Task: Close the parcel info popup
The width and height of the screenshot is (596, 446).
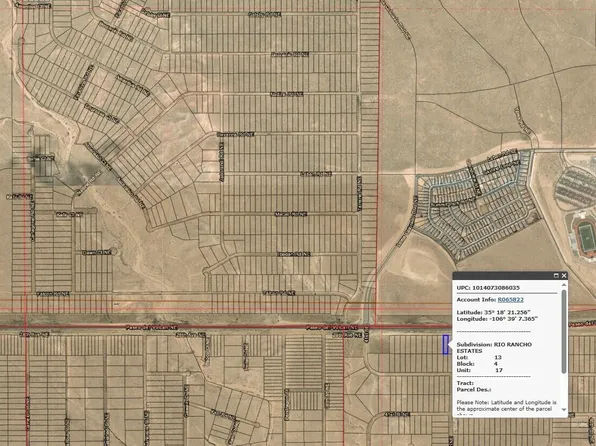Action: tap(564, 276)
